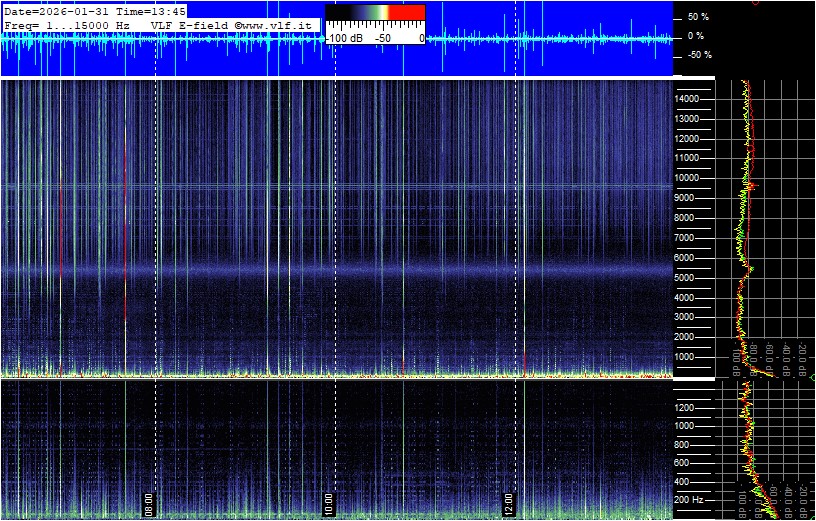This screenshot has height=521, width=816.
Task: Click the -50 label on the dB color bar
Action: click(x=382, y=37)
